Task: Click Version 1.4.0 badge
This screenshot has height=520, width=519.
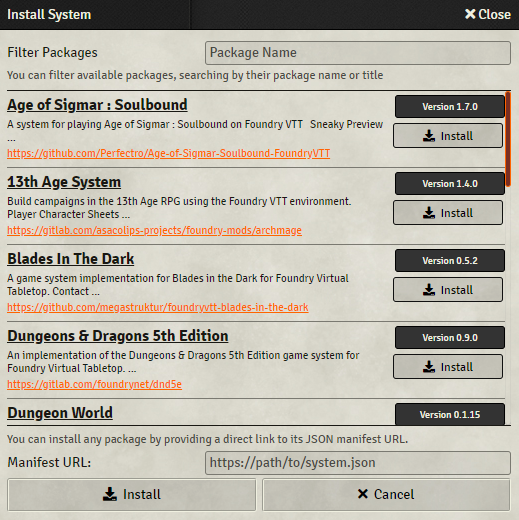Action: coord(450,184)
